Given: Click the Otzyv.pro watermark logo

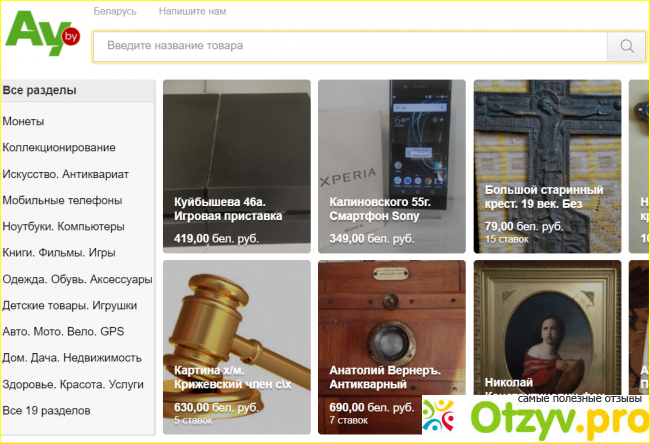Looking at the screenshot, I should (x=536, y=416).
